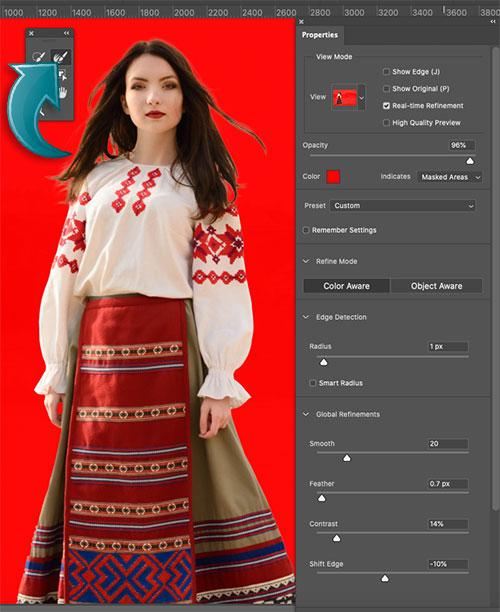Choose Color Aware refine mode

346,286
